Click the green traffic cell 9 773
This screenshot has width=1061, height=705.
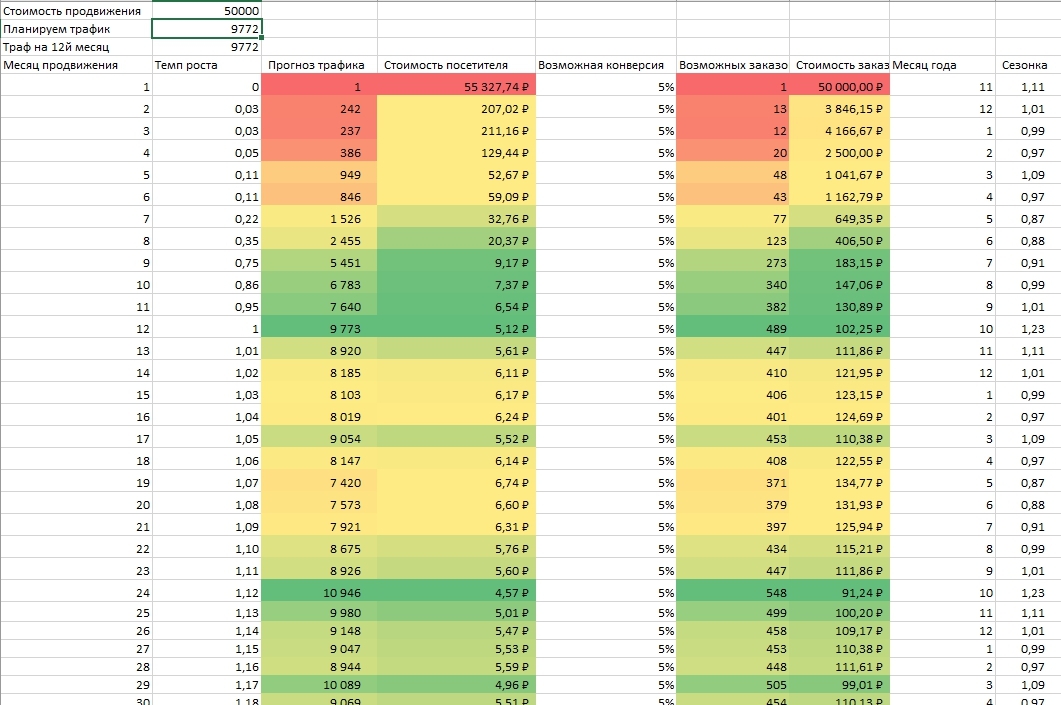point(319,329)
